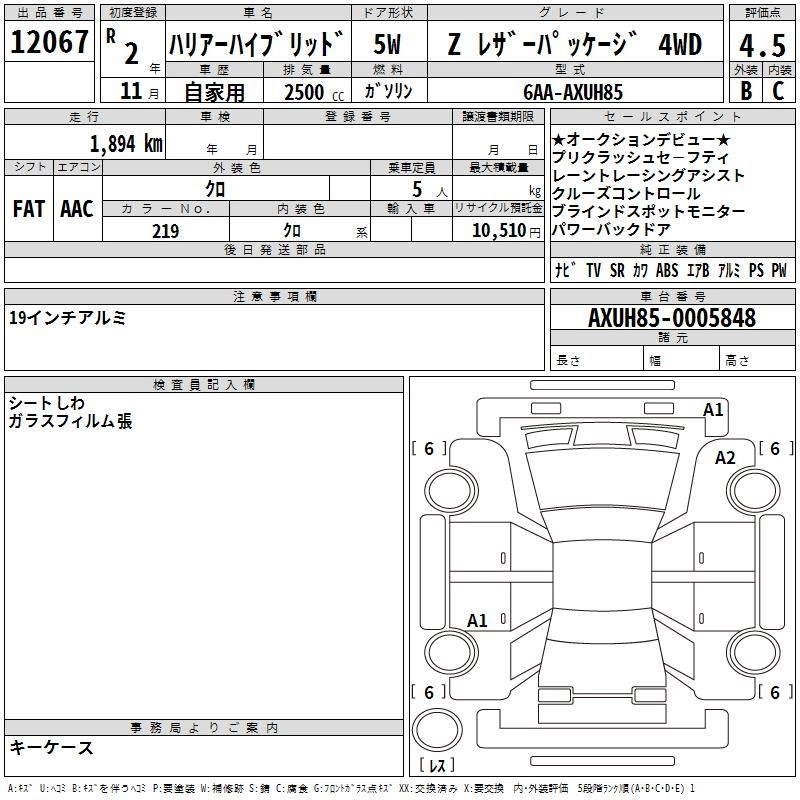
Task: Click the chassis number AXUH85-0005848
Action: pos(671,318)
